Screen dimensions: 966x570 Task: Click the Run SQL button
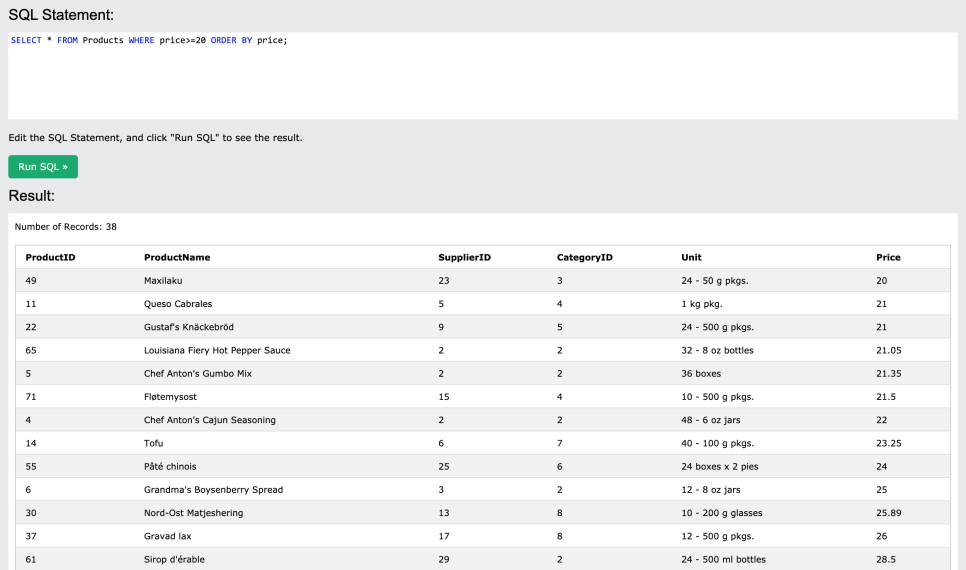click(43, 166)
